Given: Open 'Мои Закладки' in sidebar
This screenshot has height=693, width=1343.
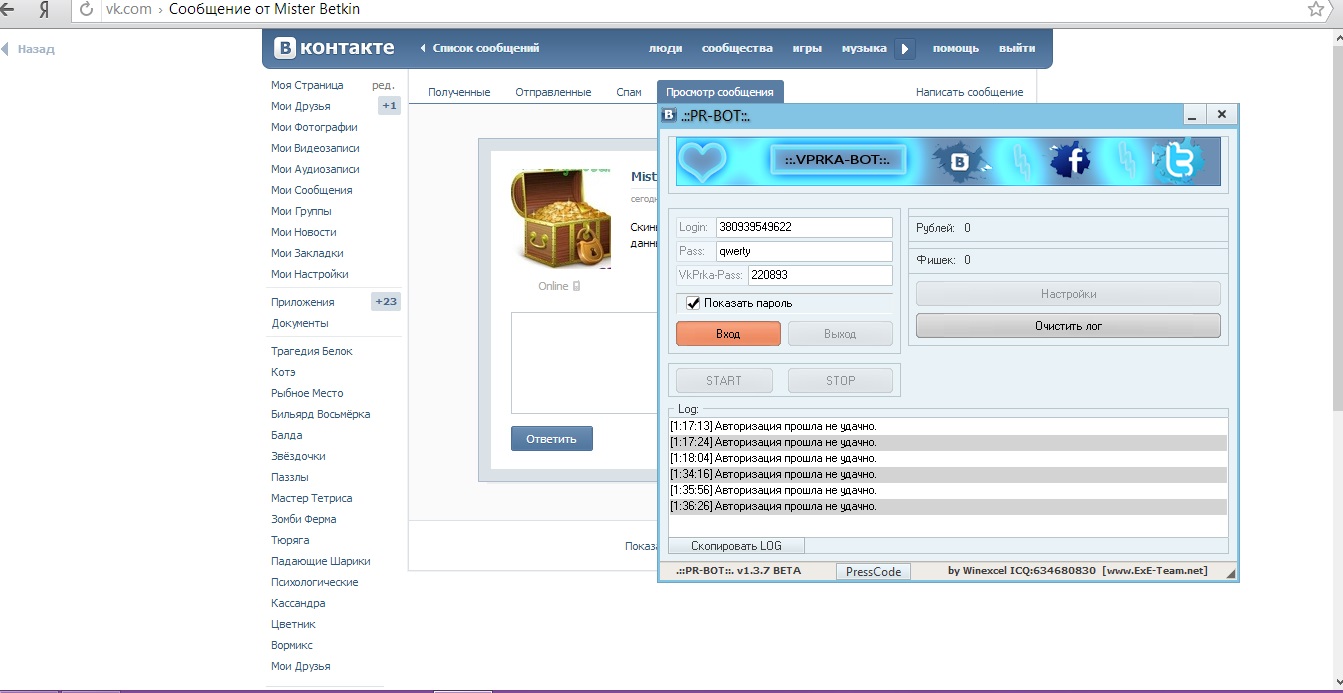Looking at the screenshot, I should click(x=307, y=253).
